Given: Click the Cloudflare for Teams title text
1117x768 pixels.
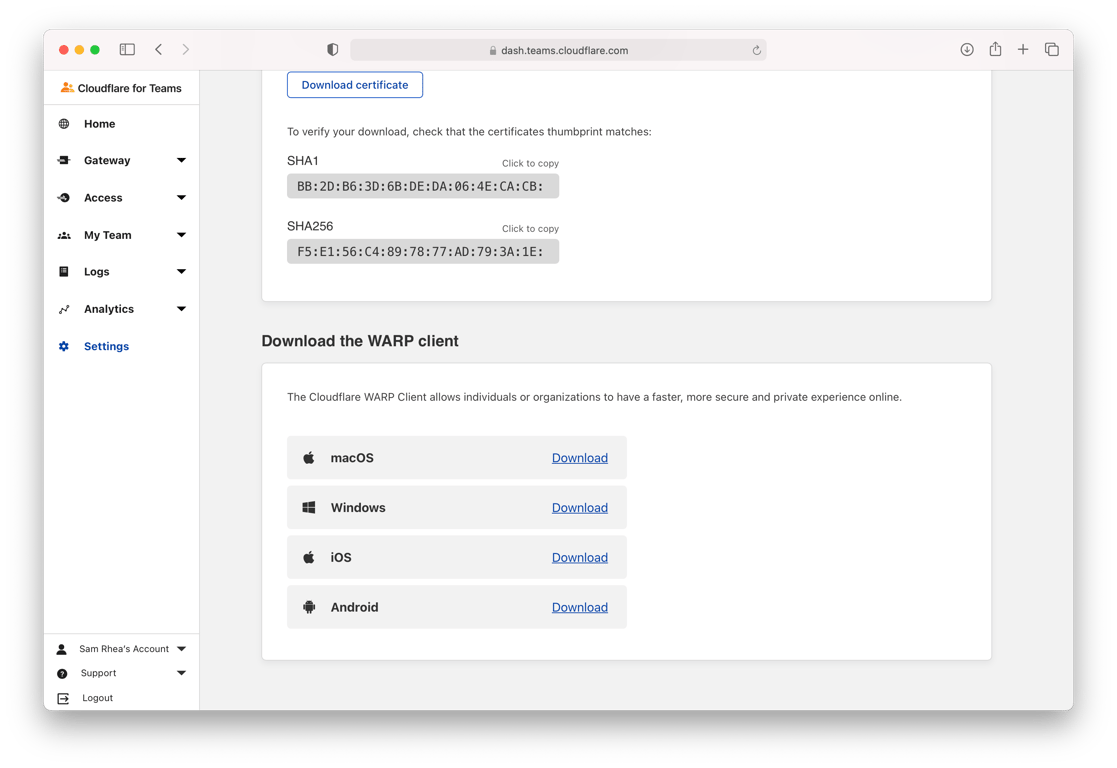Looking at the screenshot, I should coord(130,88).
